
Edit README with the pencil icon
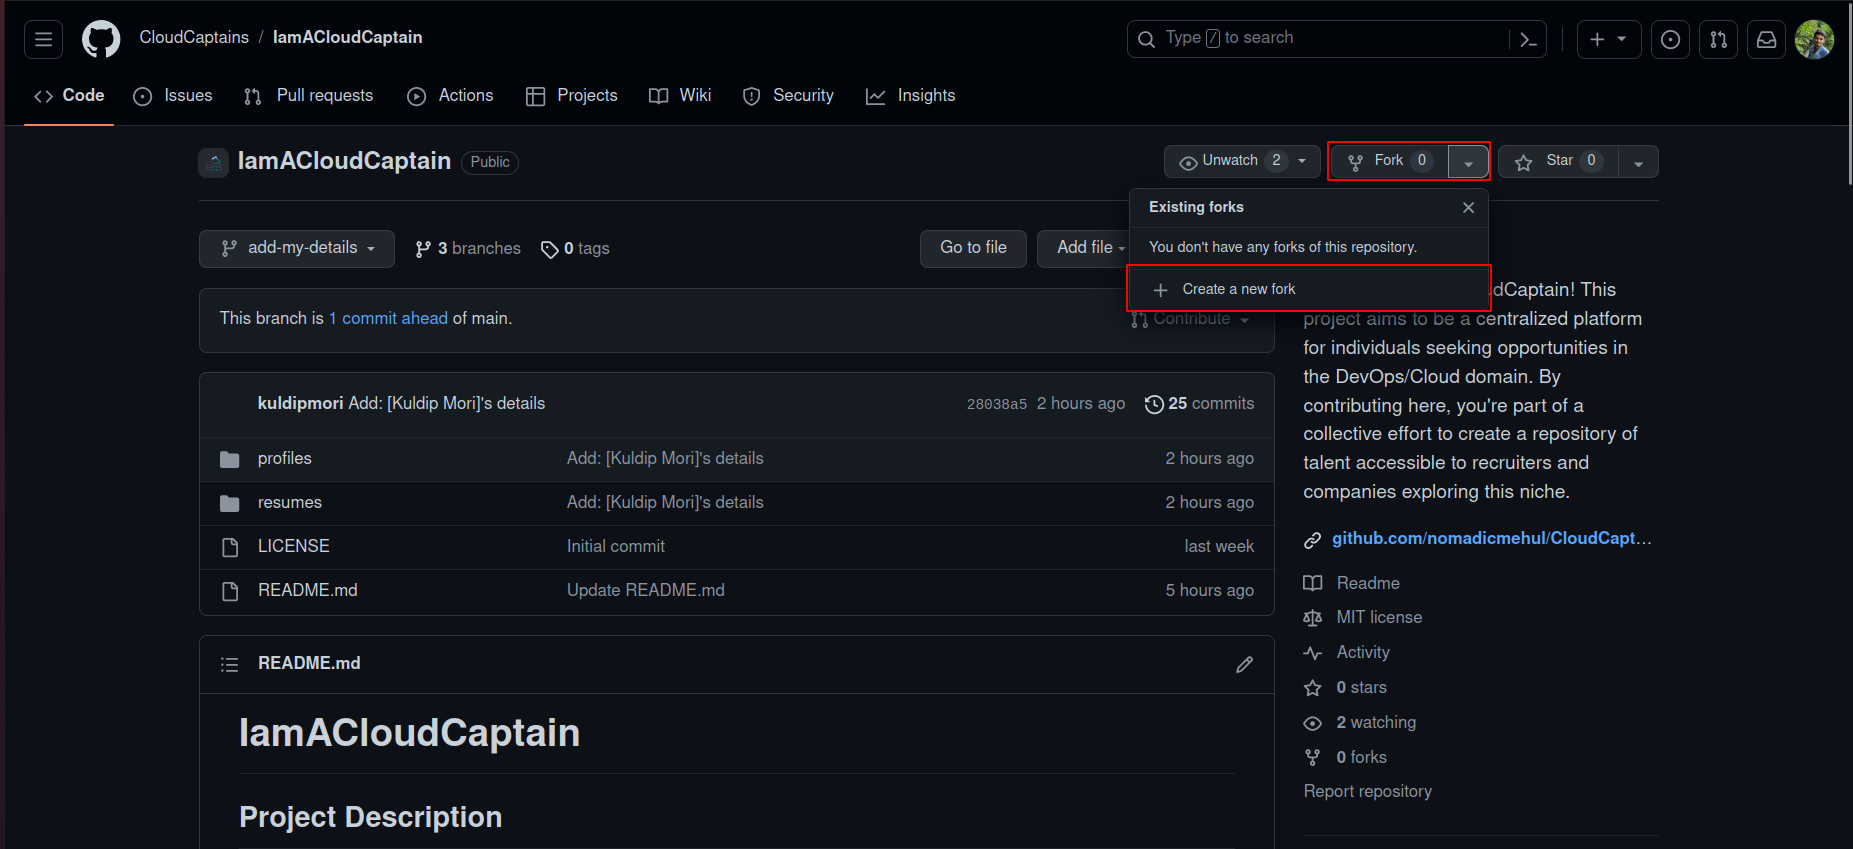coord(1244,664)
